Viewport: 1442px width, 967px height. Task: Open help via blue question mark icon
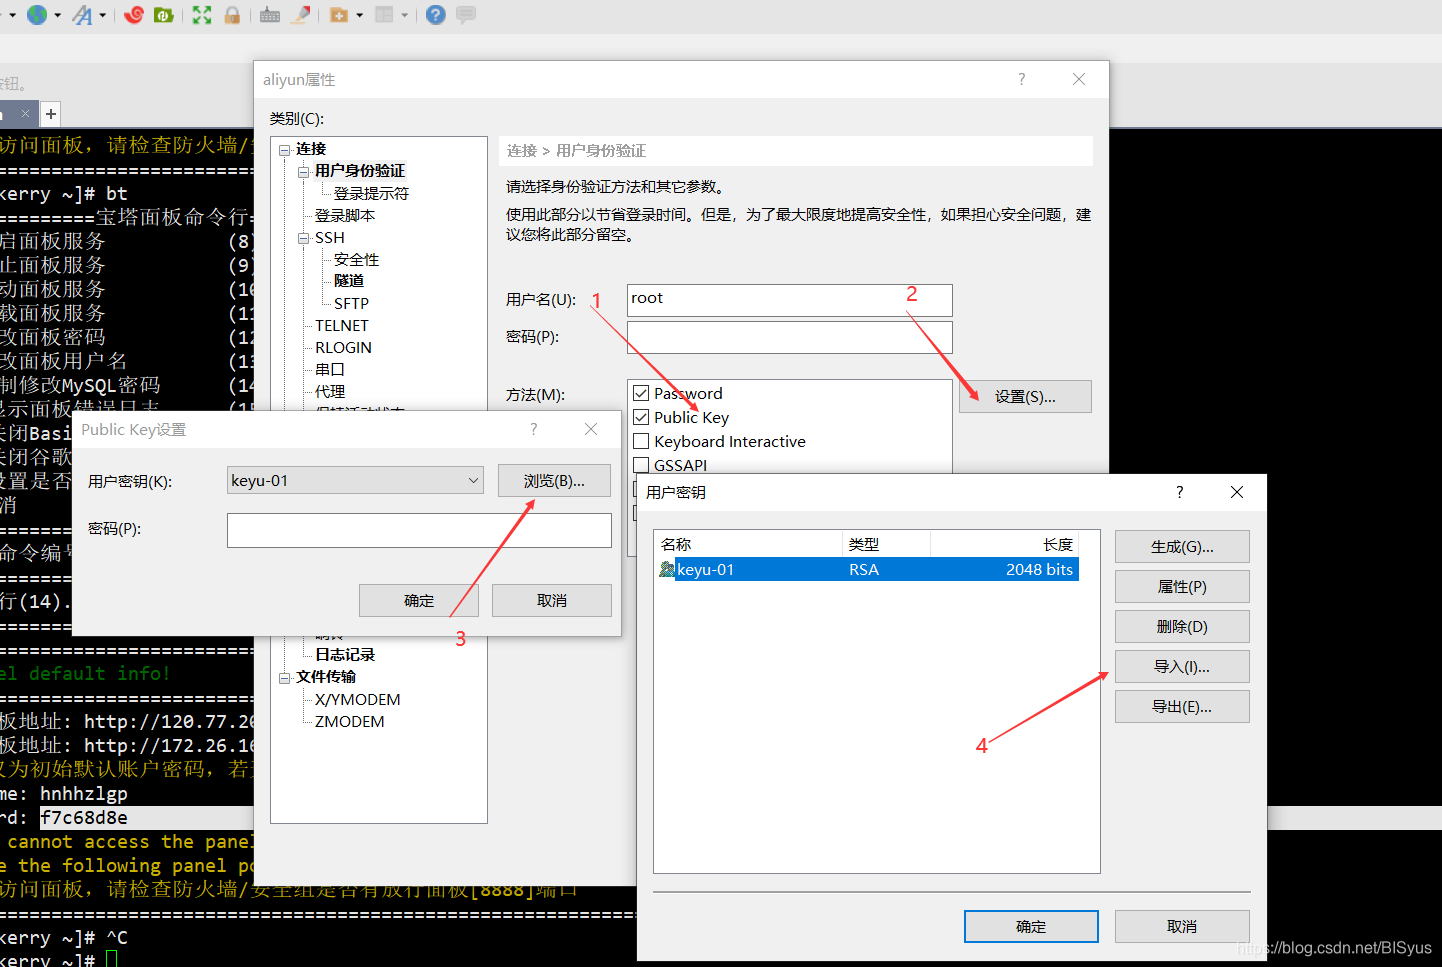coord(436,15)
